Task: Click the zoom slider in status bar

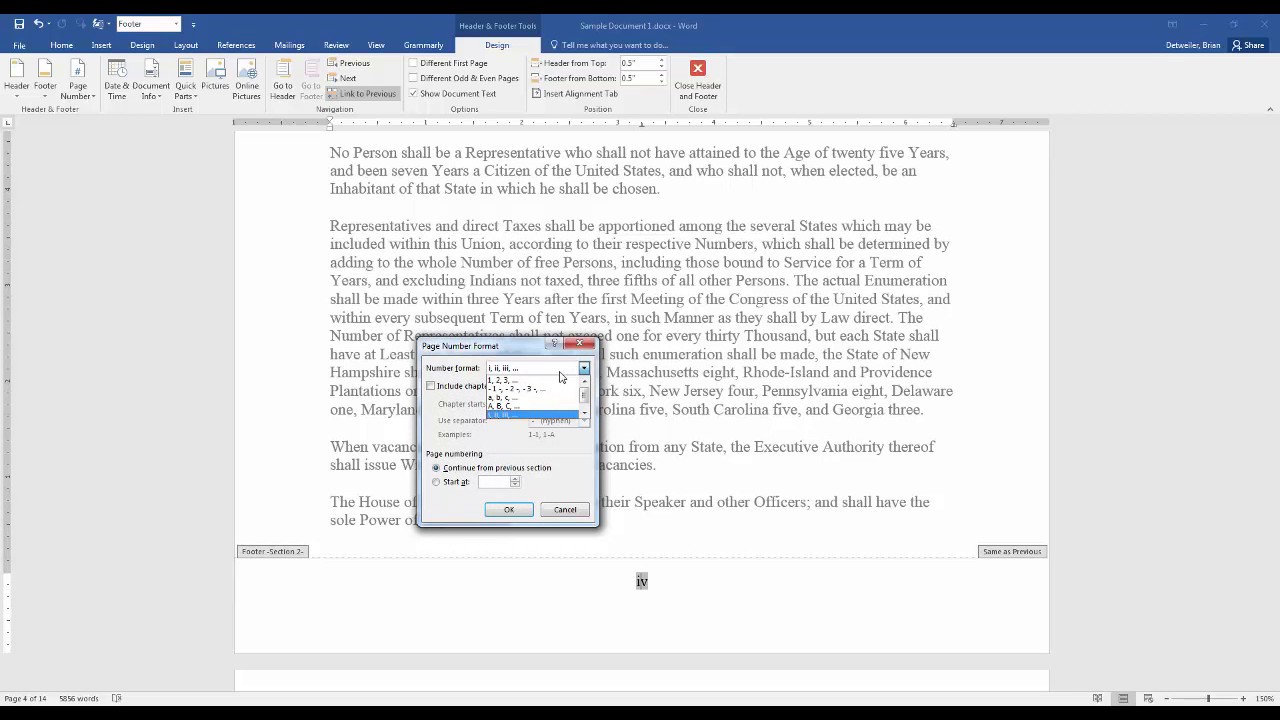Action: pos(1207,698)
